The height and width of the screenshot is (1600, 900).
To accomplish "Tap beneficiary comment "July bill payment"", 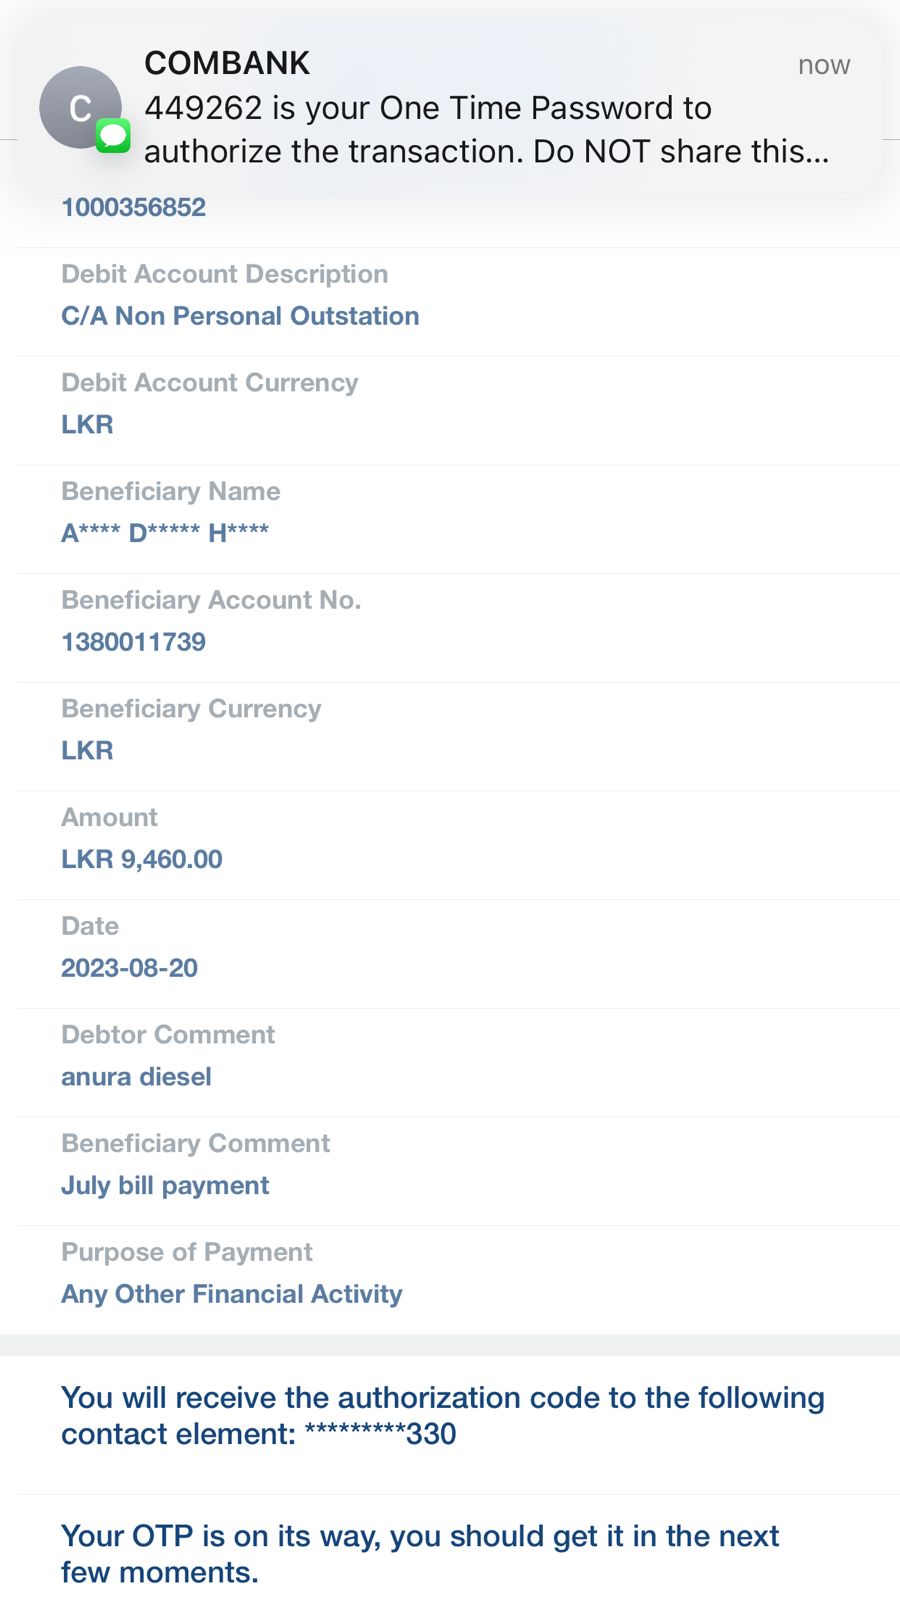I will click(165, 1185).
